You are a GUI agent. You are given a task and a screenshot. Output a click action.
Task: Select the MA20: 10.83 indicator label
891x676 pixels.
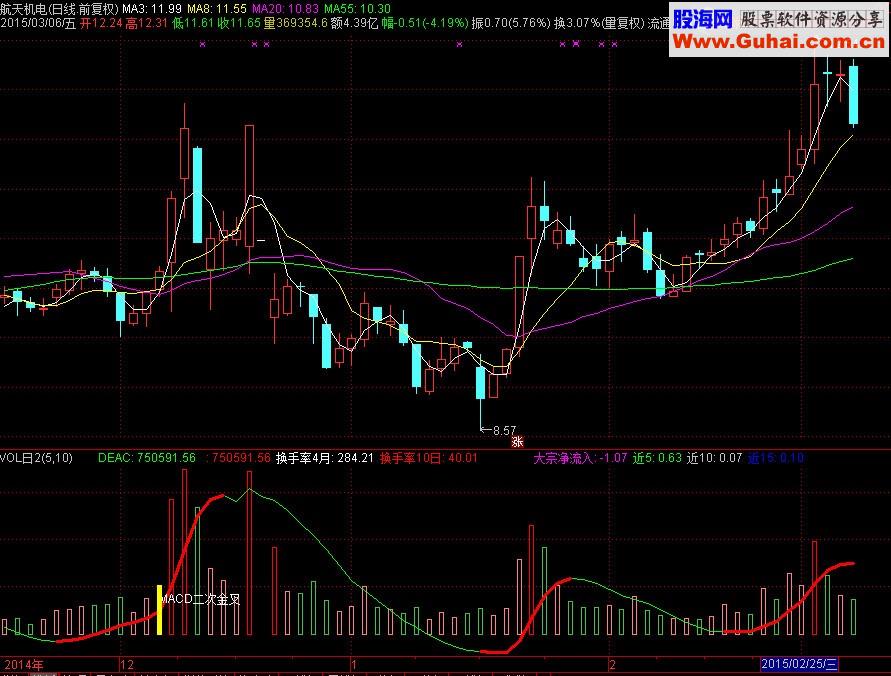pos(285,9)
